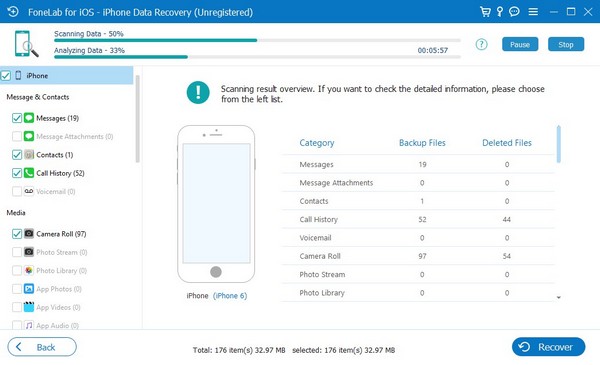
Task: Toggle the Photo Stream (0) checkbox
Action: pyautogui.click(x=16, y=252)
